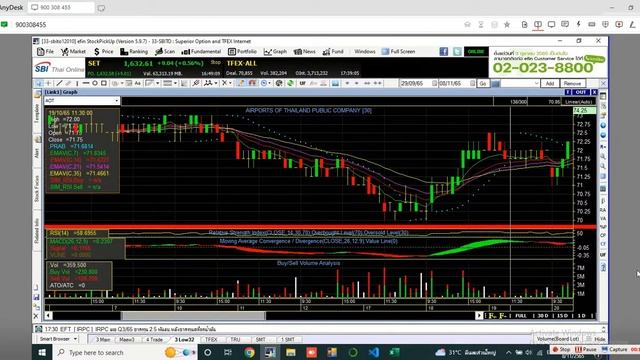Click the right arrow of chart scrollbar
The image size is (640, 360).
point(479,316)
